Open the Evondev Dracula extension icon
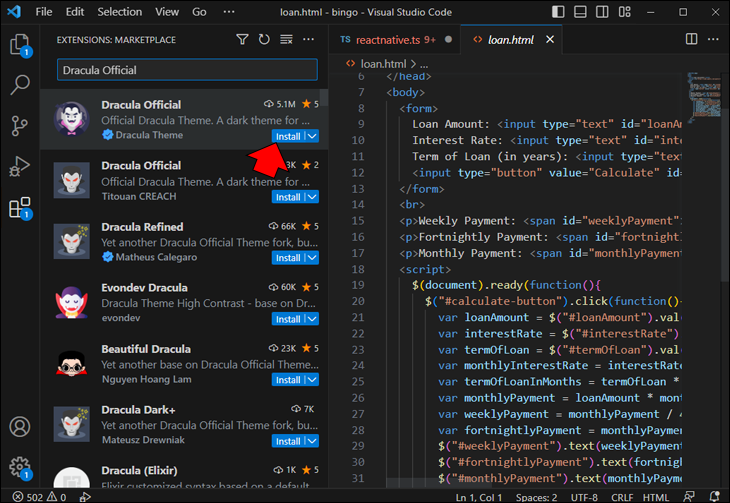This screenshot has width=730, height=503. 71,302
